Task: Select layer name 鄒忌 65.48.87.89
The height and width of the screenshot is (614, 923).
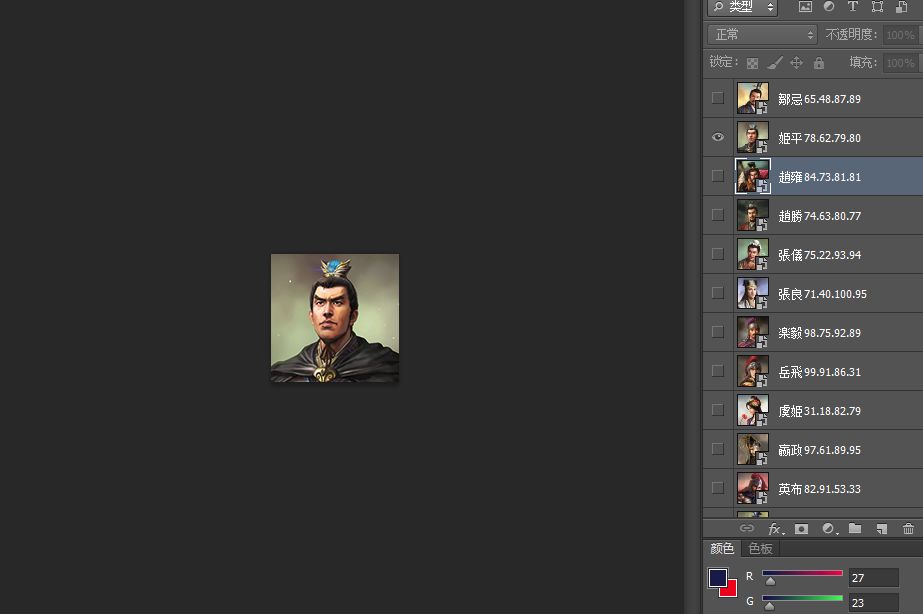Action: [819, 99]
